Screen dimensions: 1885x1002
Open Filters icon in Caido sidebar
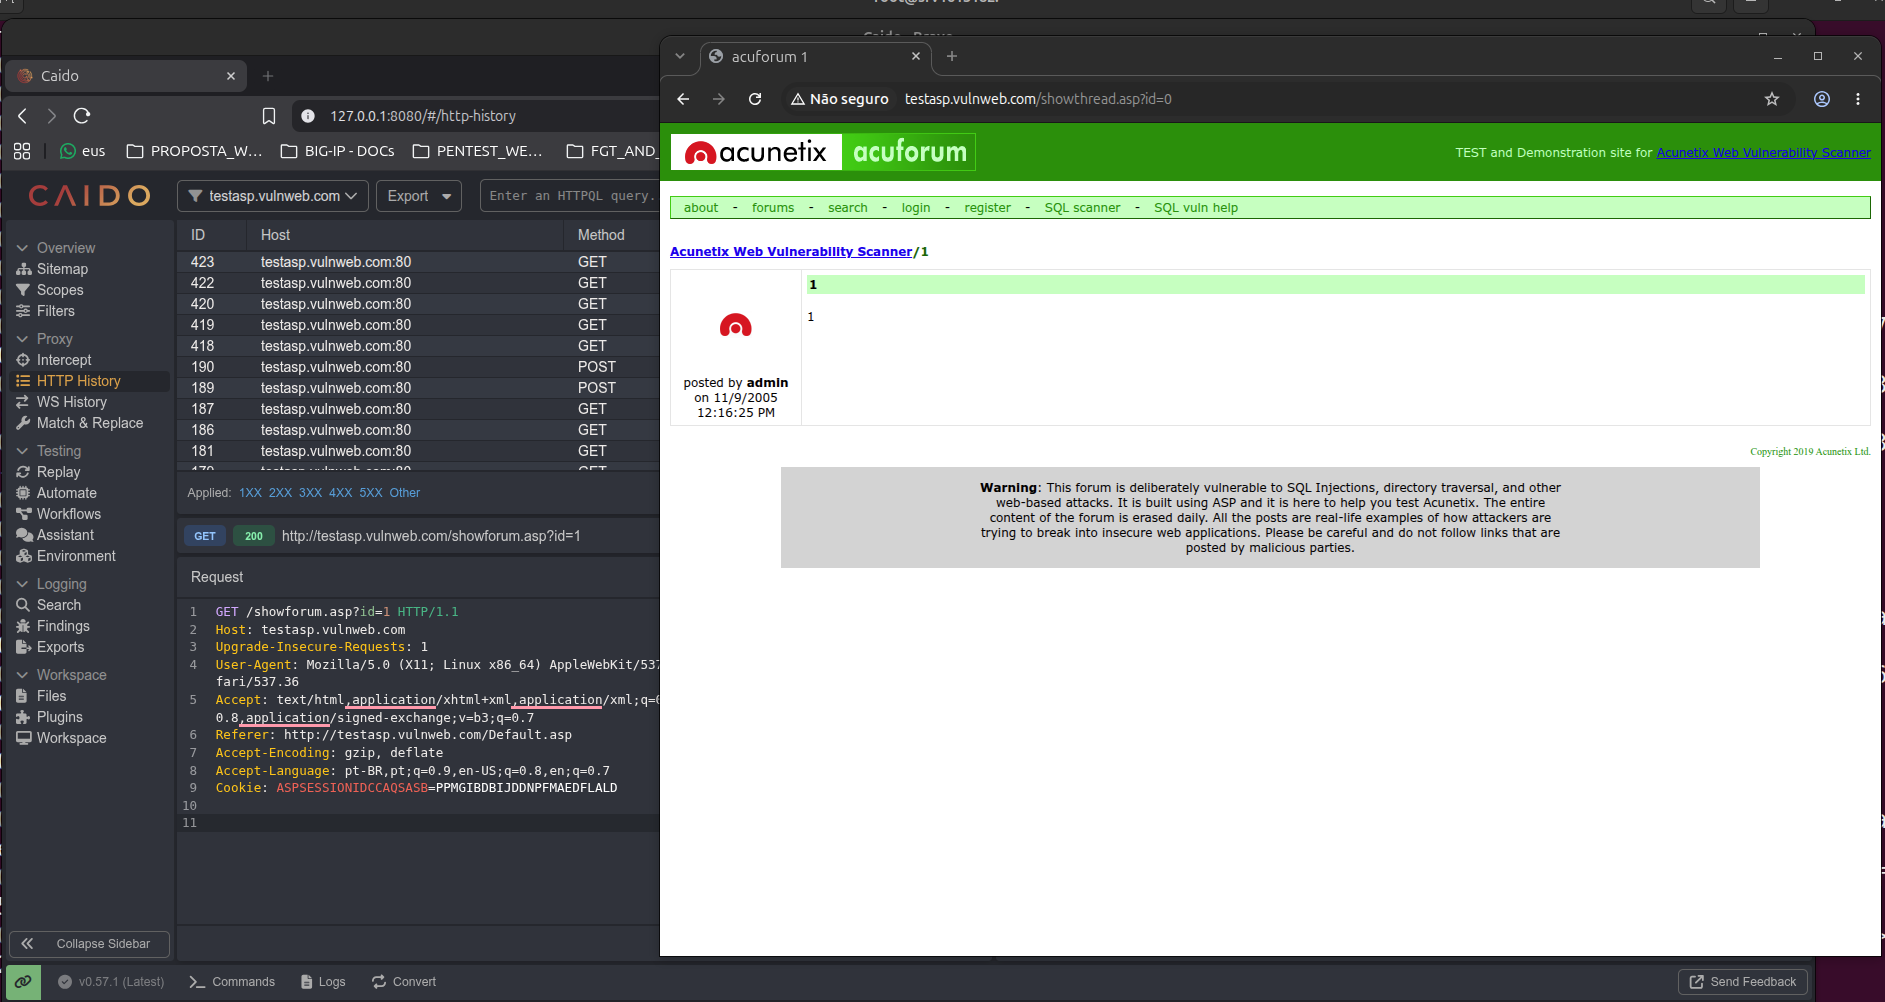point(23,311)
